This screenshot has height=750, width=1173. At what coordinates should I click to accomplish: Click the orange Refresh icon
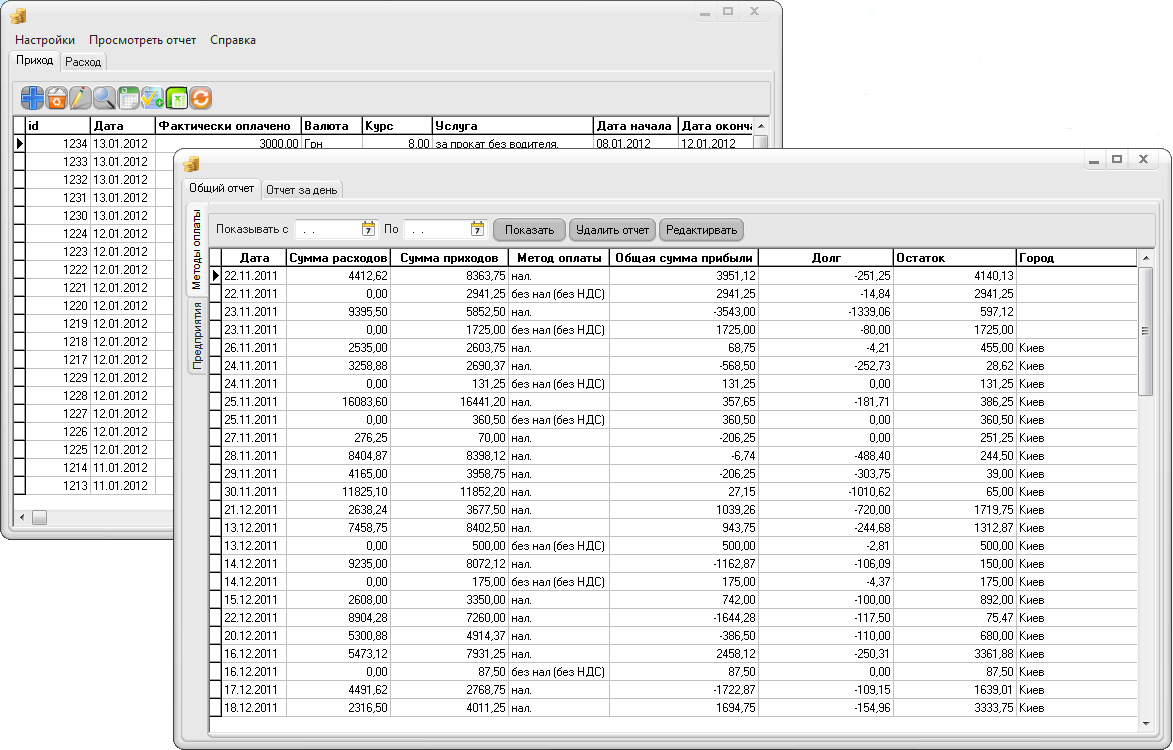point(201,98)
